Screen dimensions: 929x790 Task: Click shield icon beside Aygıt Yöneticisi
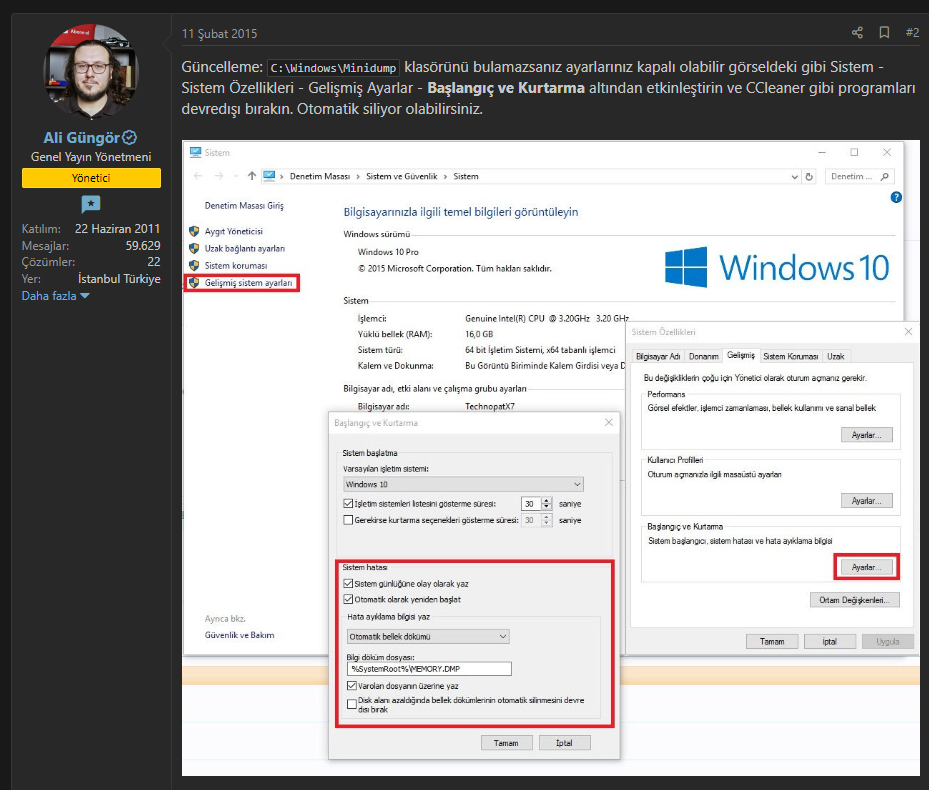pos(194,231)
